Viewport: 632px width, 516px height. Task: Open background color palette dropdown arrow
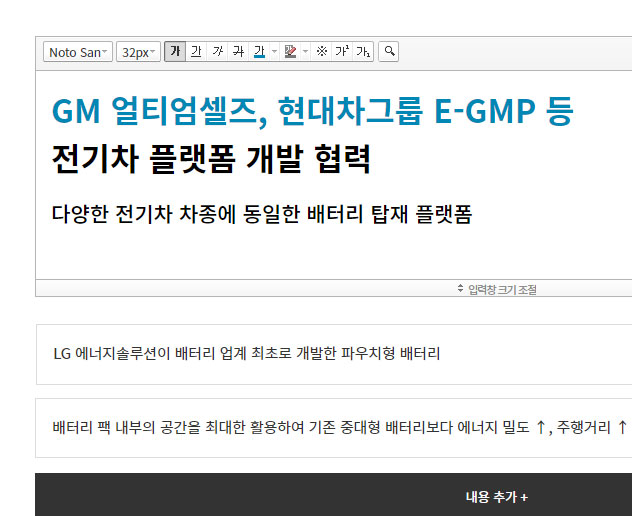[306, 52]
